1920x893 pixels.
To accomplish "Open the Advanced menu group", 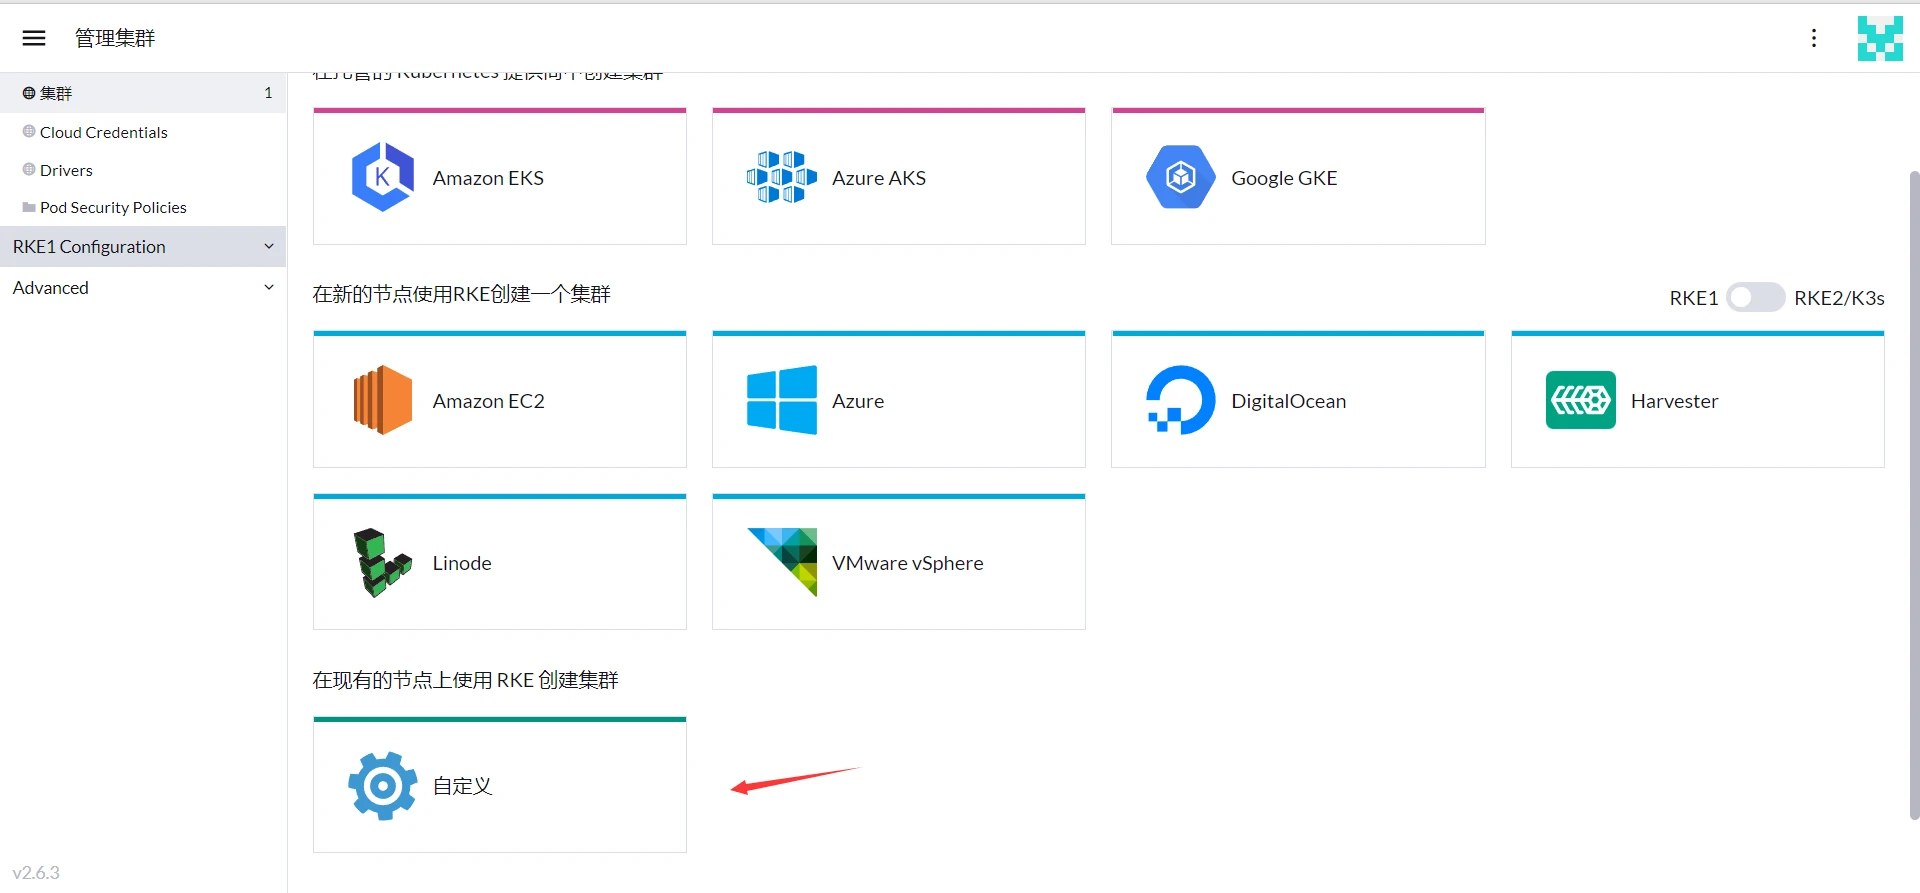I will [143, 287].
